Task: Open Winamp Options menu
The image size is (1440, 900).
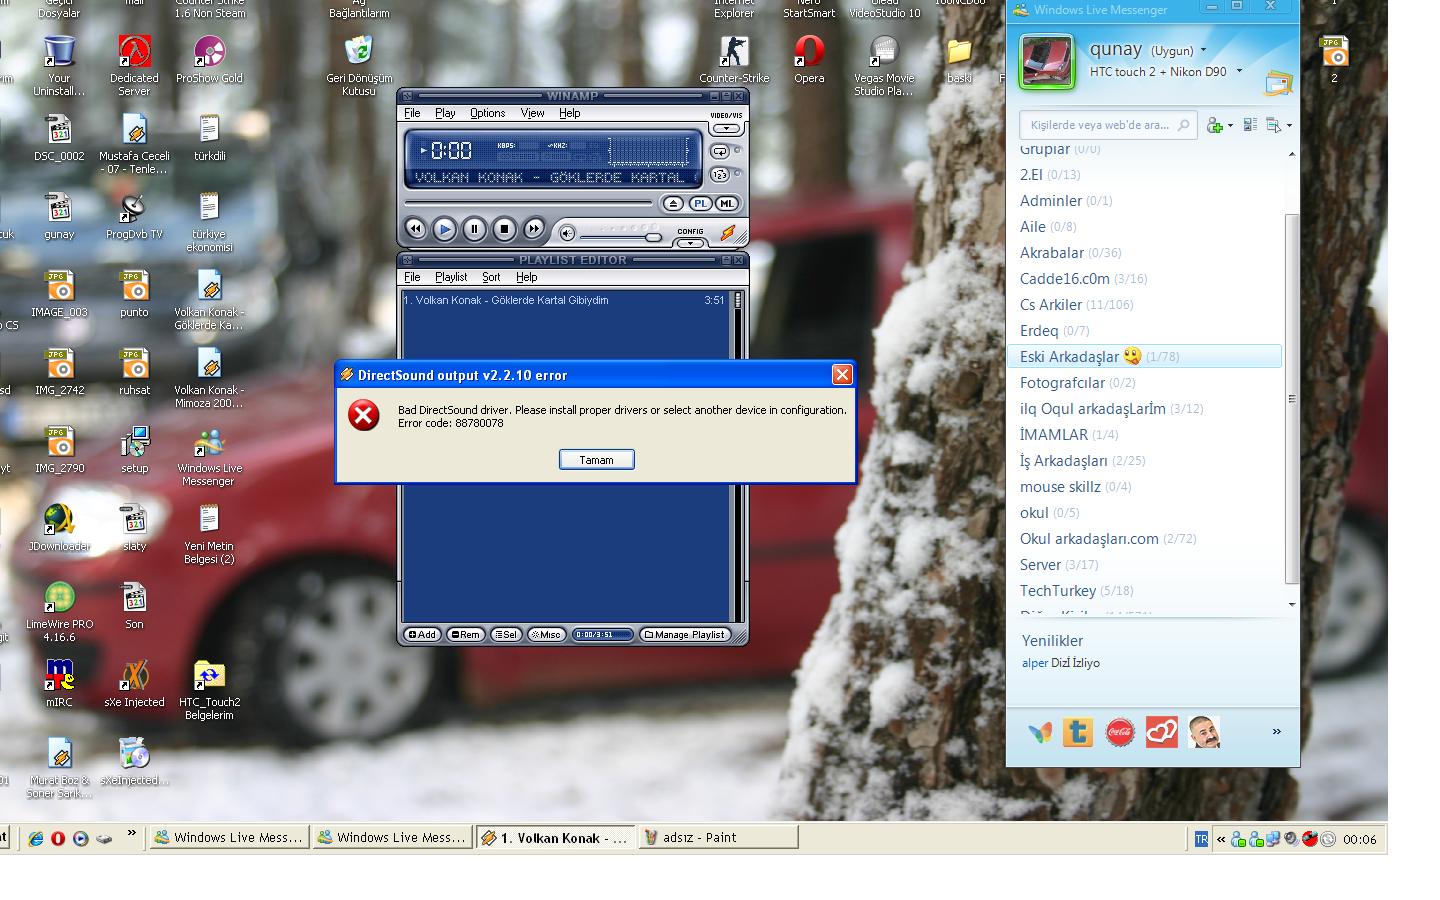Action: tap(487, 113)
